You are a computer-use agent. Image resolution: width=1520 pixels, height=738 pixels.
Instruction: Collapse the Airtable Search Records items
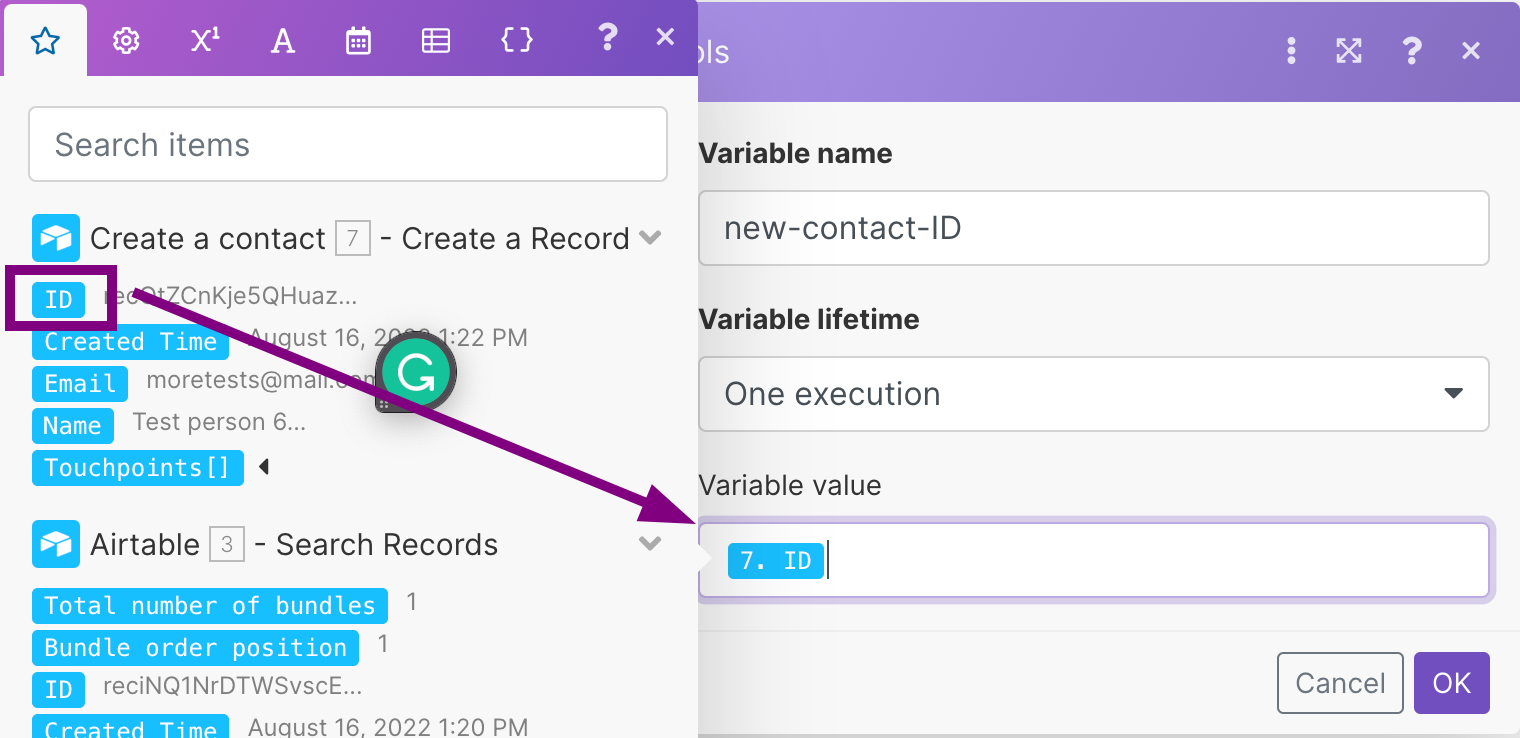(x=650, y=544)
